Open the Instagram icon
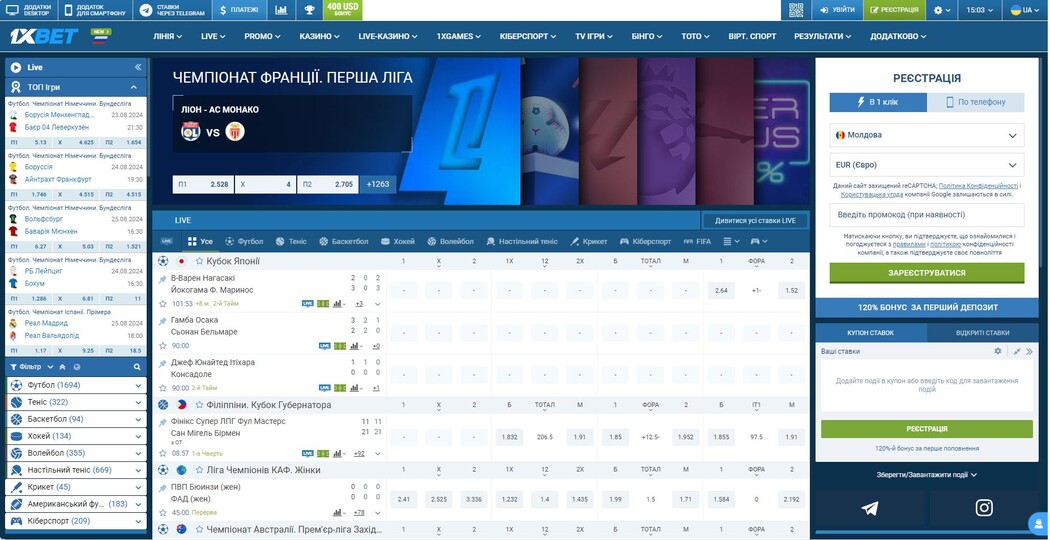The height and width of the screenshot is (540, 1050). coord(984,508)
